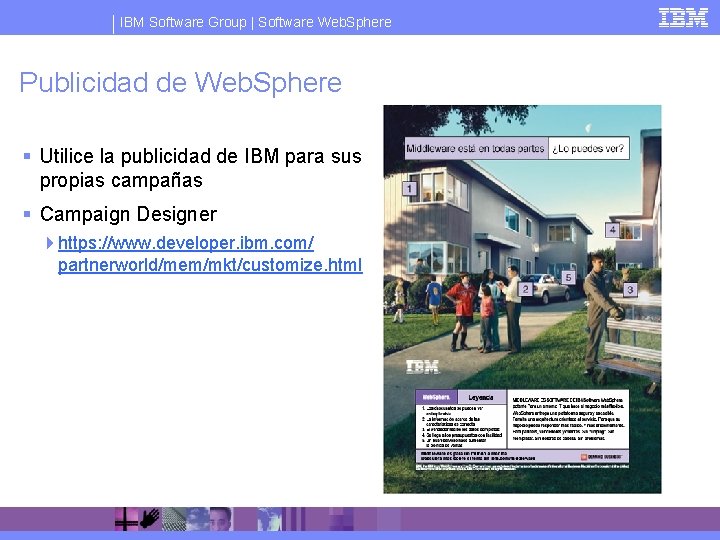Viewport: 720px width, 540px height.
Task: Click the WebSphere tab in ad legend
Action: click(436, 397)
